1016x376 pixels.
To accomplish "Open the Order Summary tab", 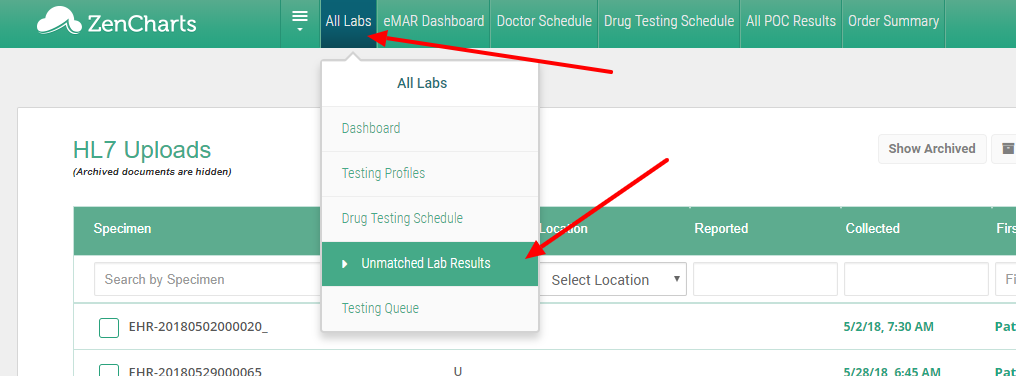I will [x=894, y=21].
